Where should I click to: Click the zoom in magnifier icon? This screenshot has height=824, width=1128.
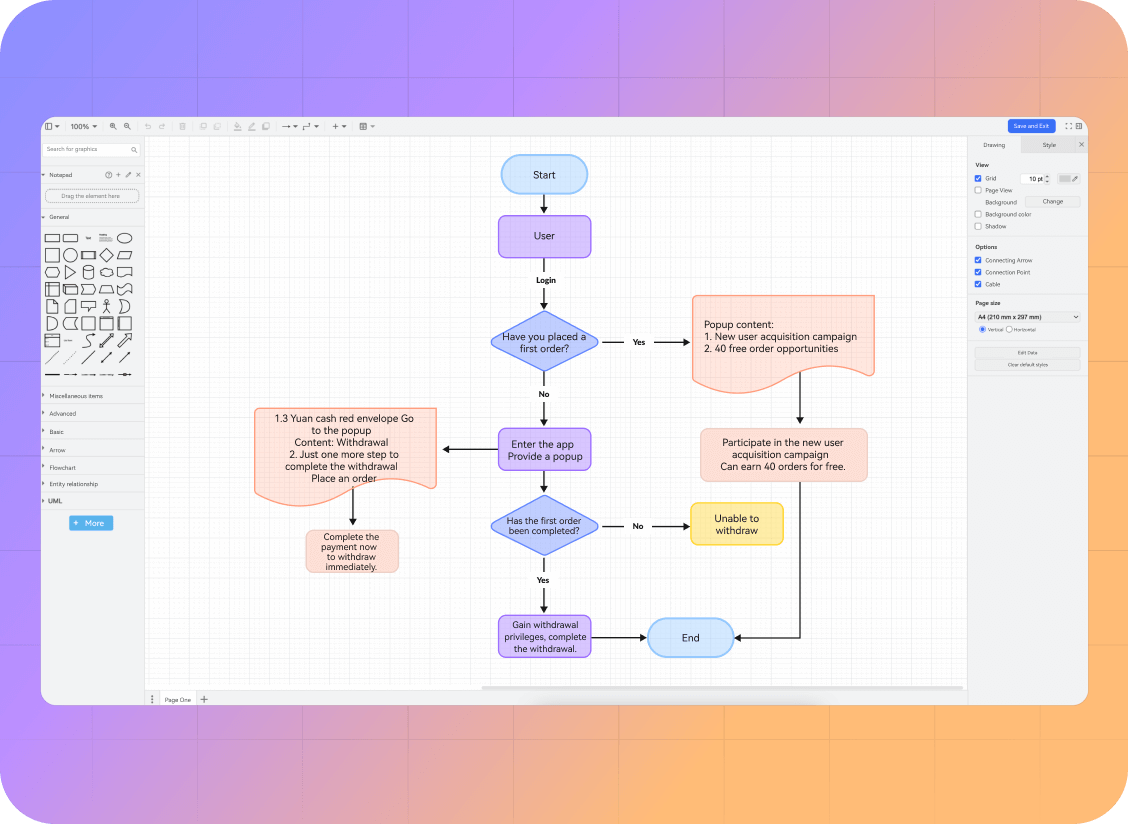(x=113, y=127)
